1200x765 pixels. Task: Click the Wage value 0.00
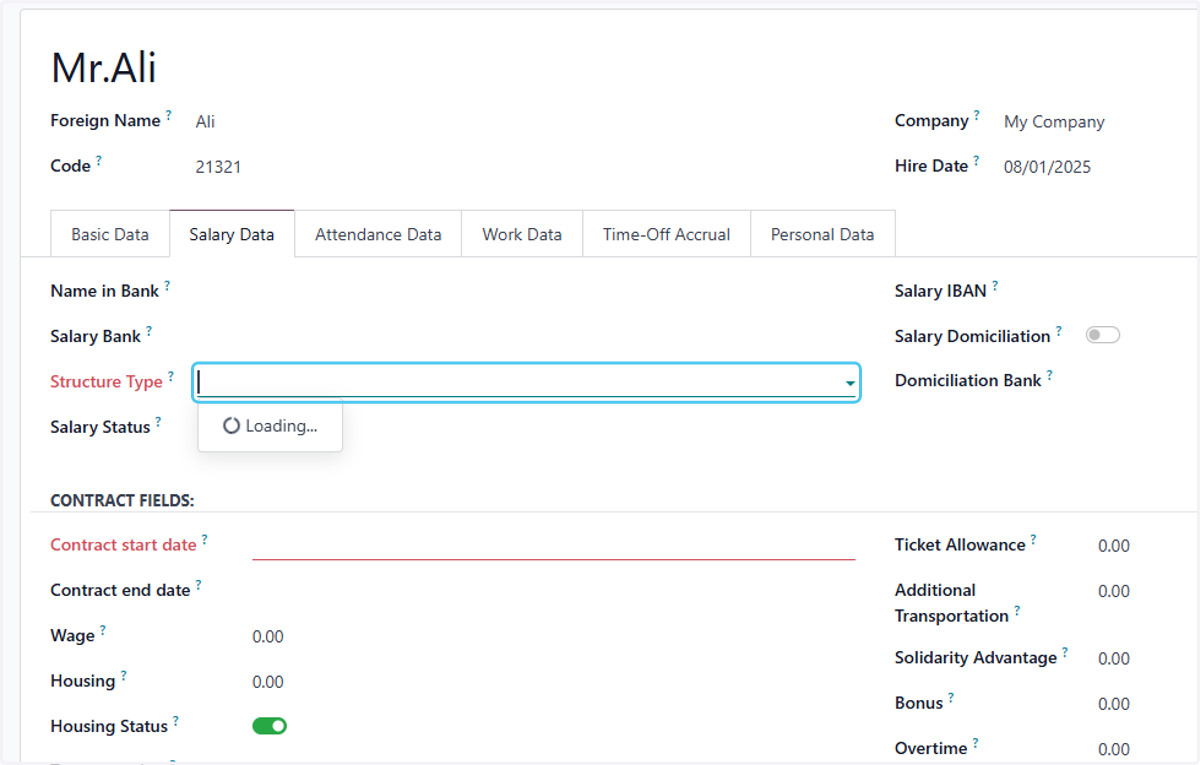[x=268, y=637]
